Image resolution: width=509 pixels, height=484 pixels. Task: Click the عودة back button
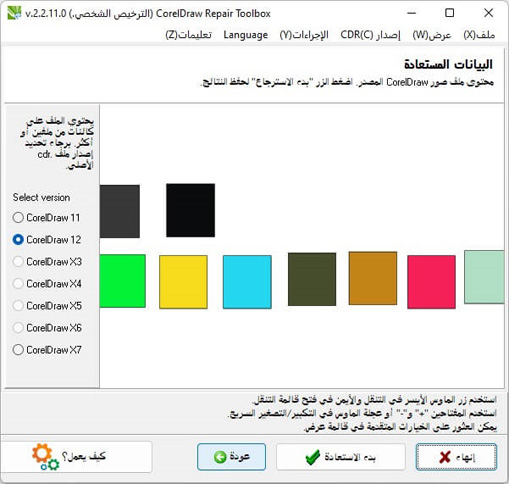click(x=231, y=457)
